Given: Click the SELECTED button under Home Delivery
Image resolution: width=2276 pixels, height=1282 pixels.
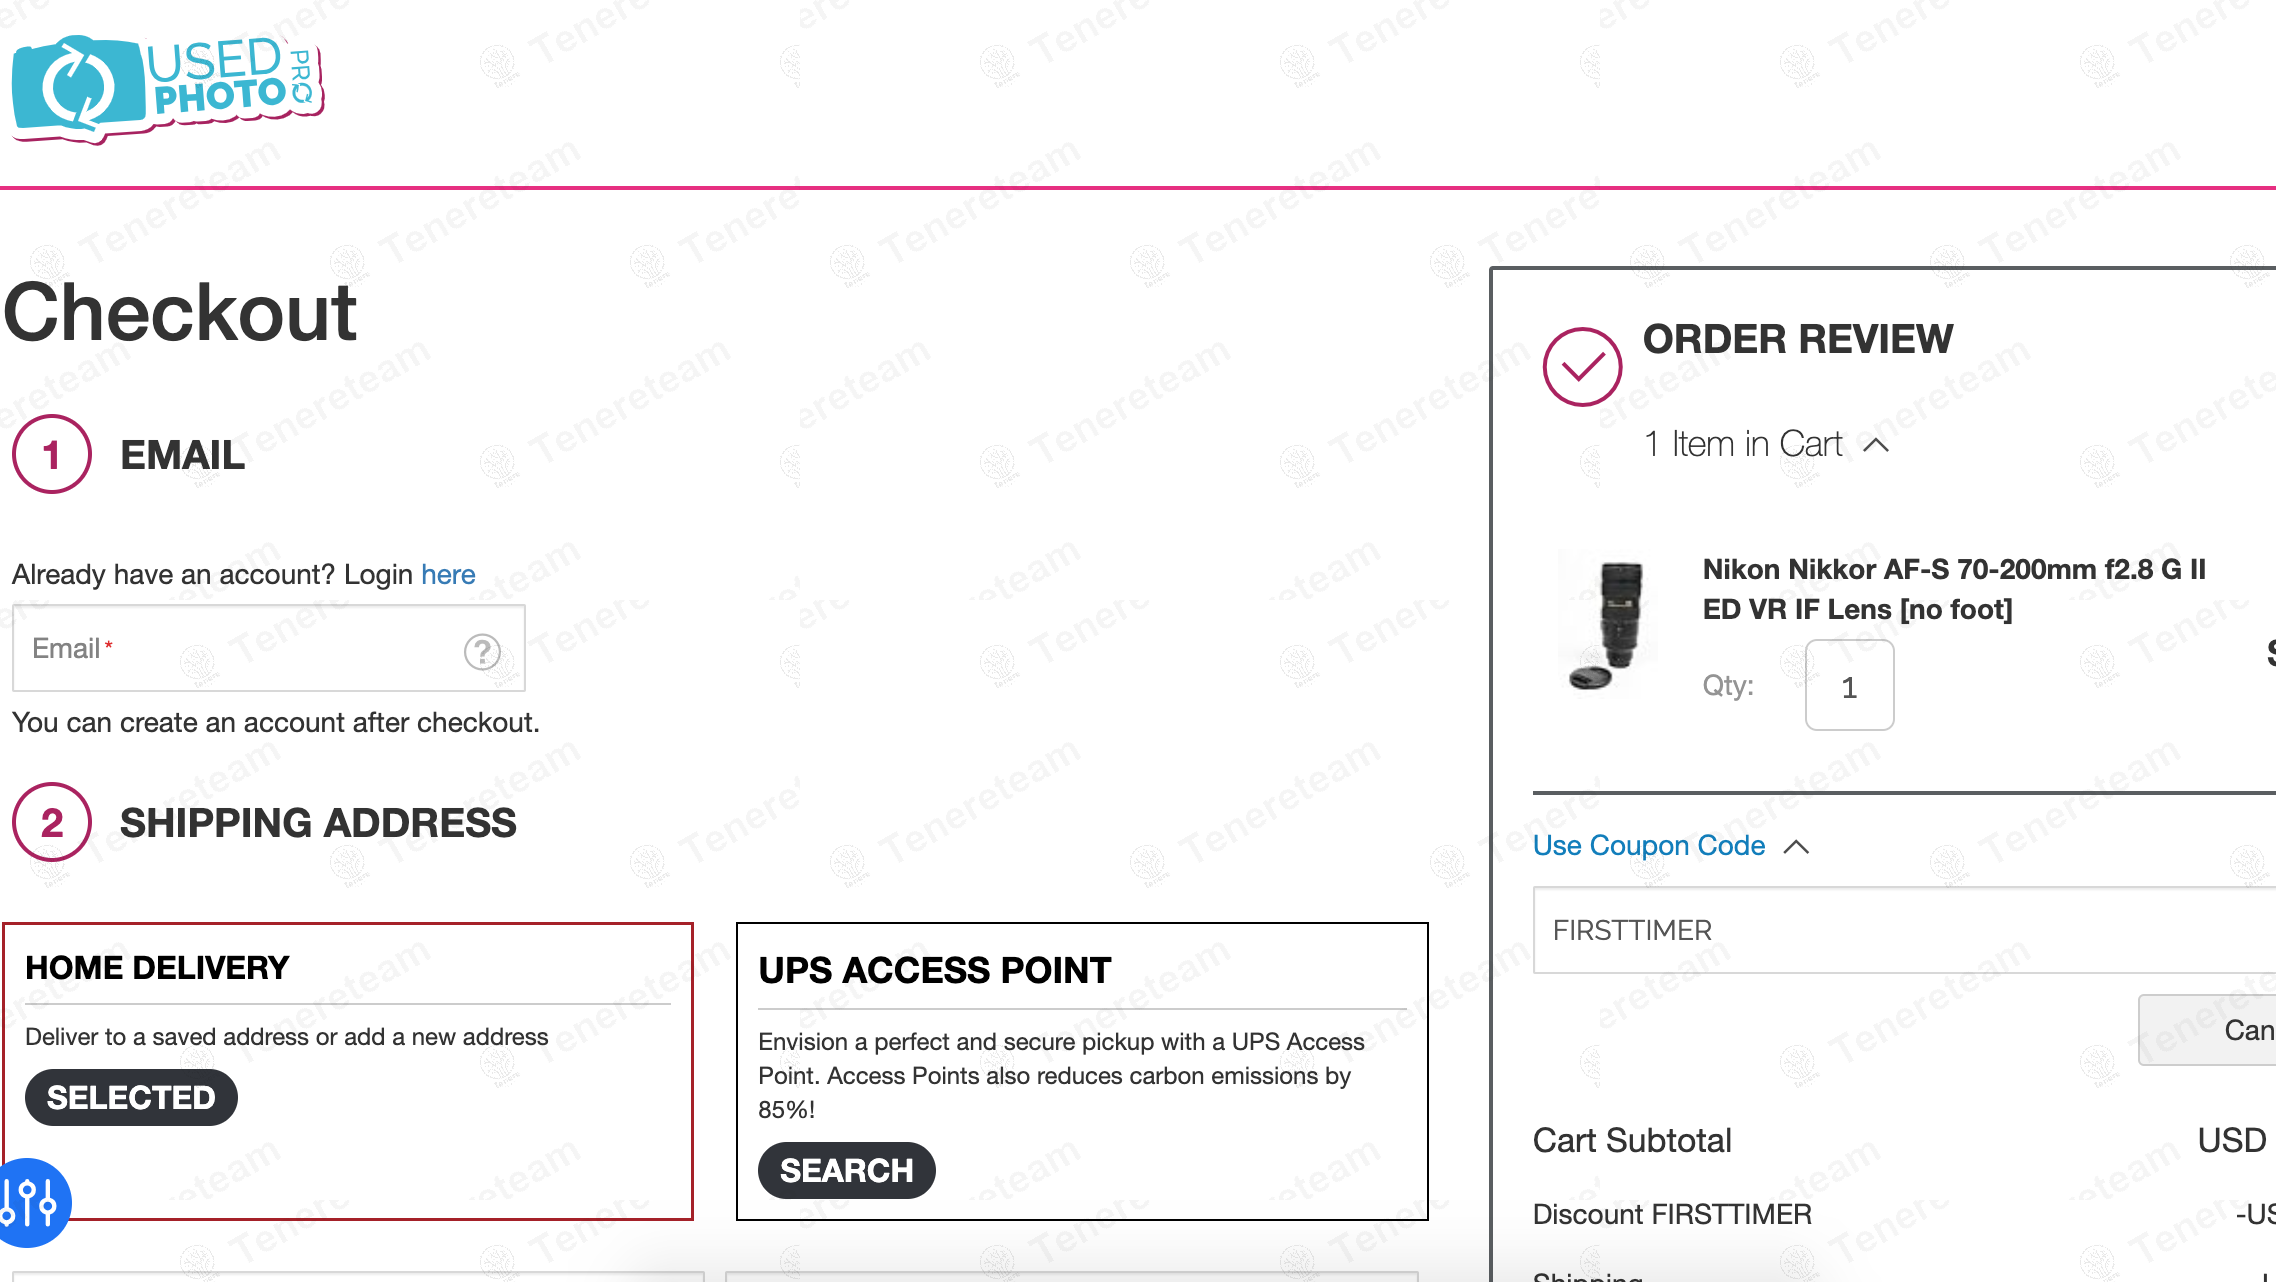Looking at the screenshot, I should [131, 1098].
